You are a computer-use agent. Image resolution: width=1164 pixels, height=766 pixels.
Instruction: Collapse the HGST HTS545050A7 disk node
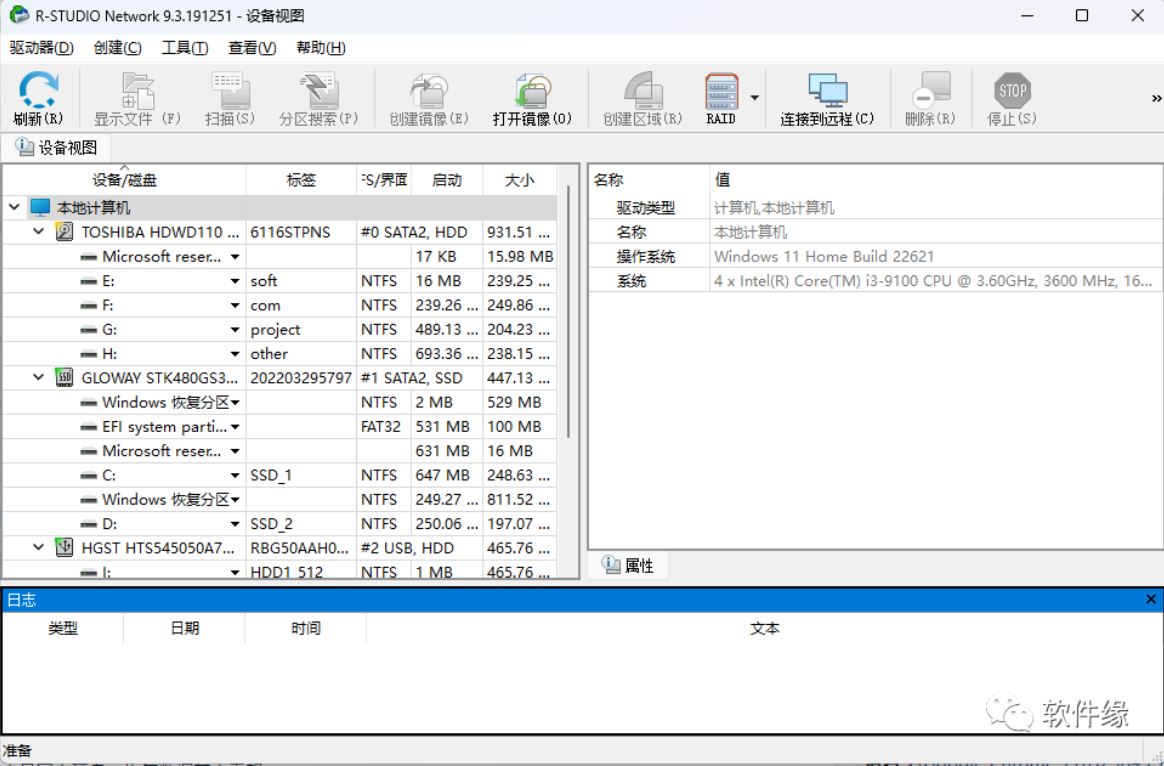[39, 548]
